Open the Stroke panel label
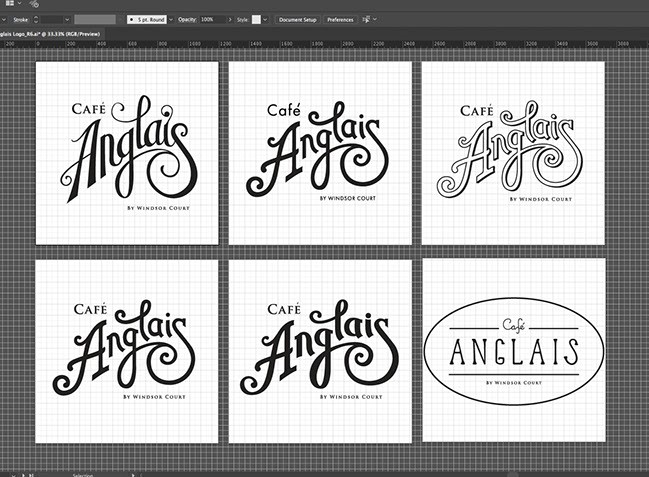The width and height of the screenshot is (649, 477). pyautogui.click(x=20, y=19)
